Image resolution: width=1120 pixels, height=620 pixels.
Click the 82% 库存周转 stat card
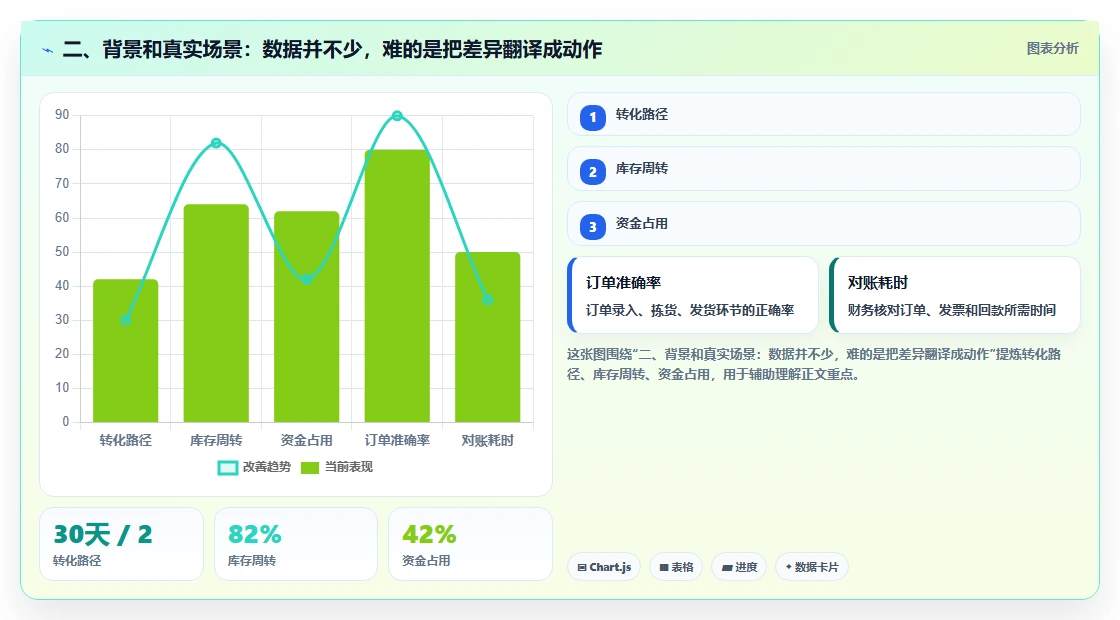click(x=296, y=544)
